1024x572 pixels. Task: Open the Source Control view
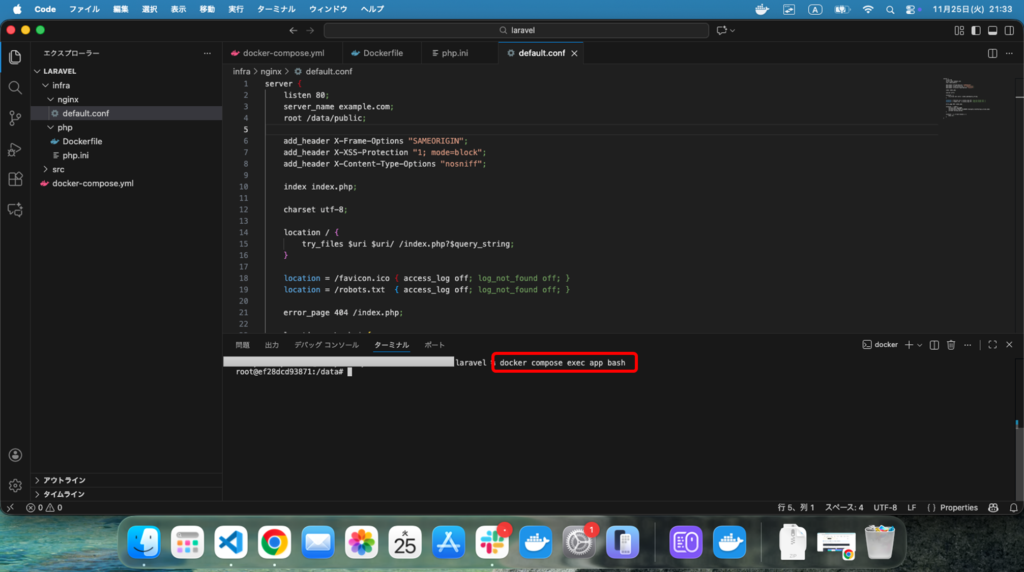pos(15,118)
